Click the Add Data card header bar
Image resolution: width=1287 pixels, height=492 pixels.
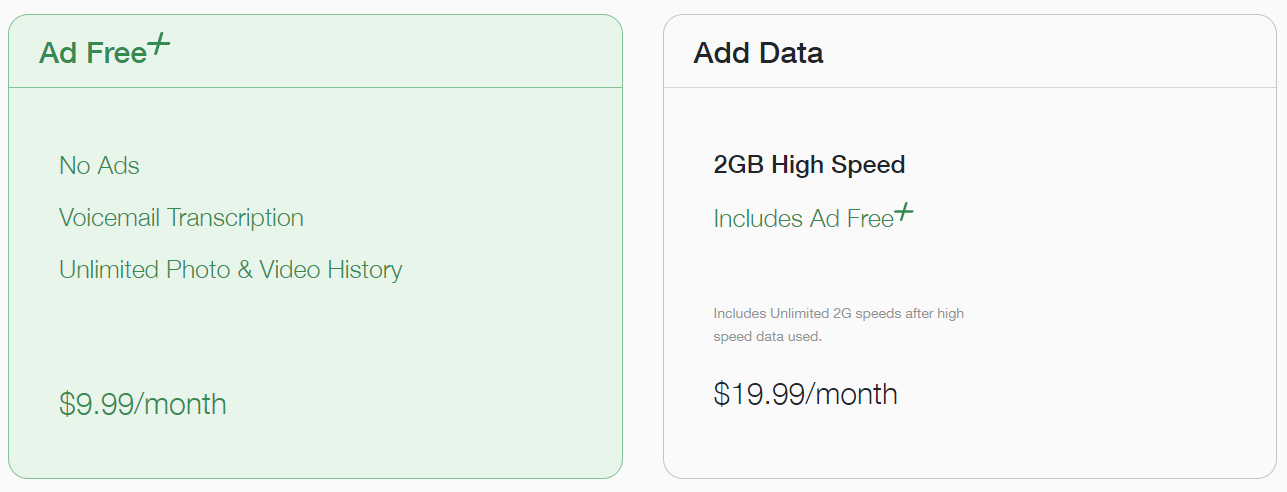pyautogui.click(x=970, y=51)
